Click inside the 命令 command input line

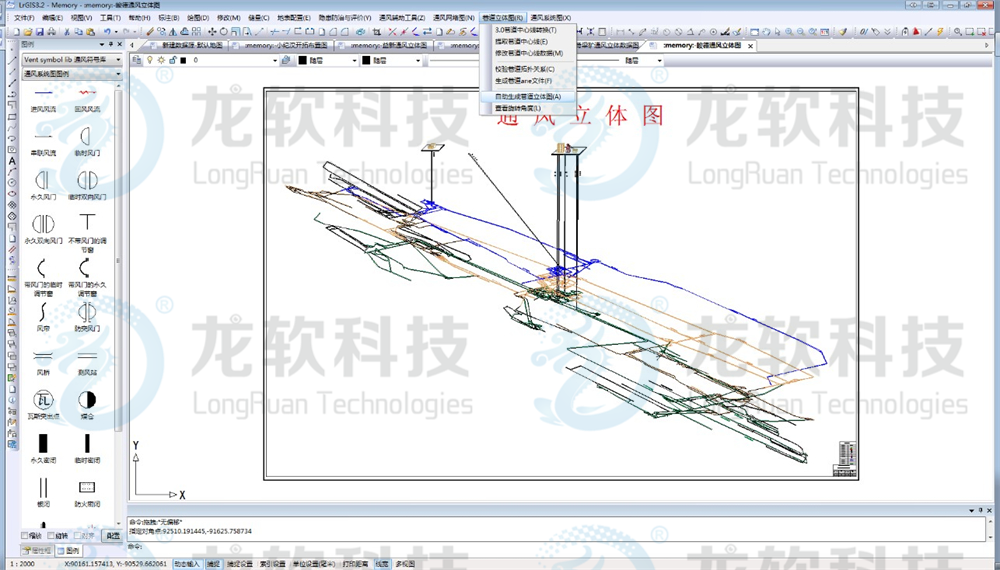tap(500, 546)
